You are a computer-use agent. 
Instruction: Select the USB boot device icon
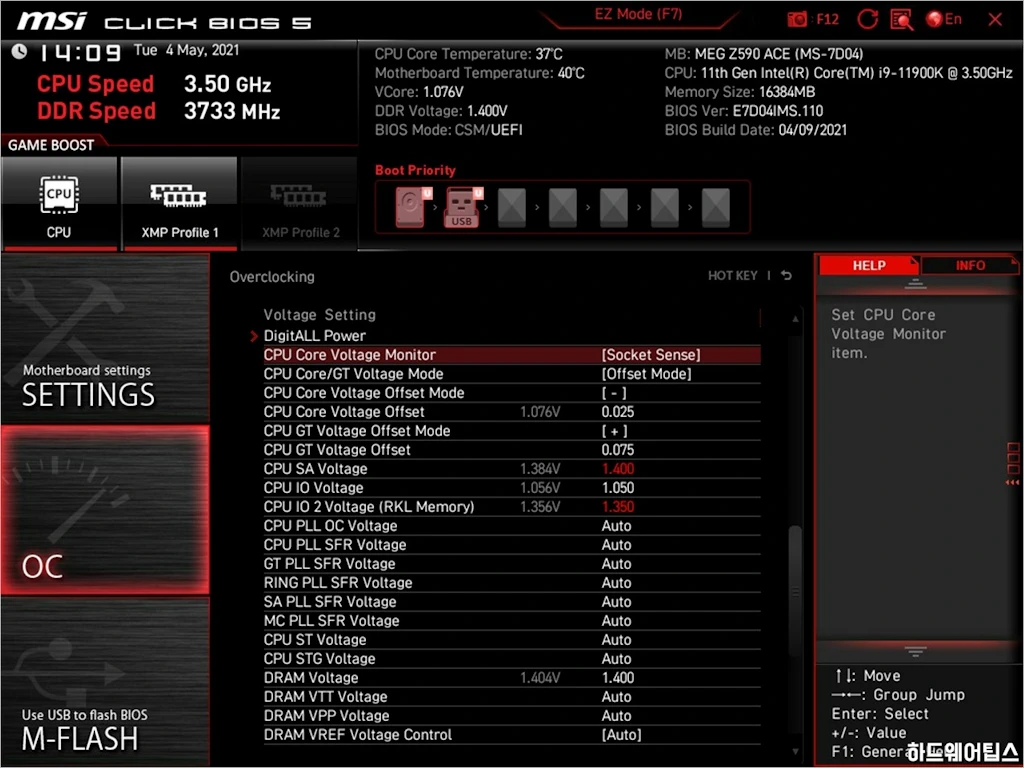point(464,207)
